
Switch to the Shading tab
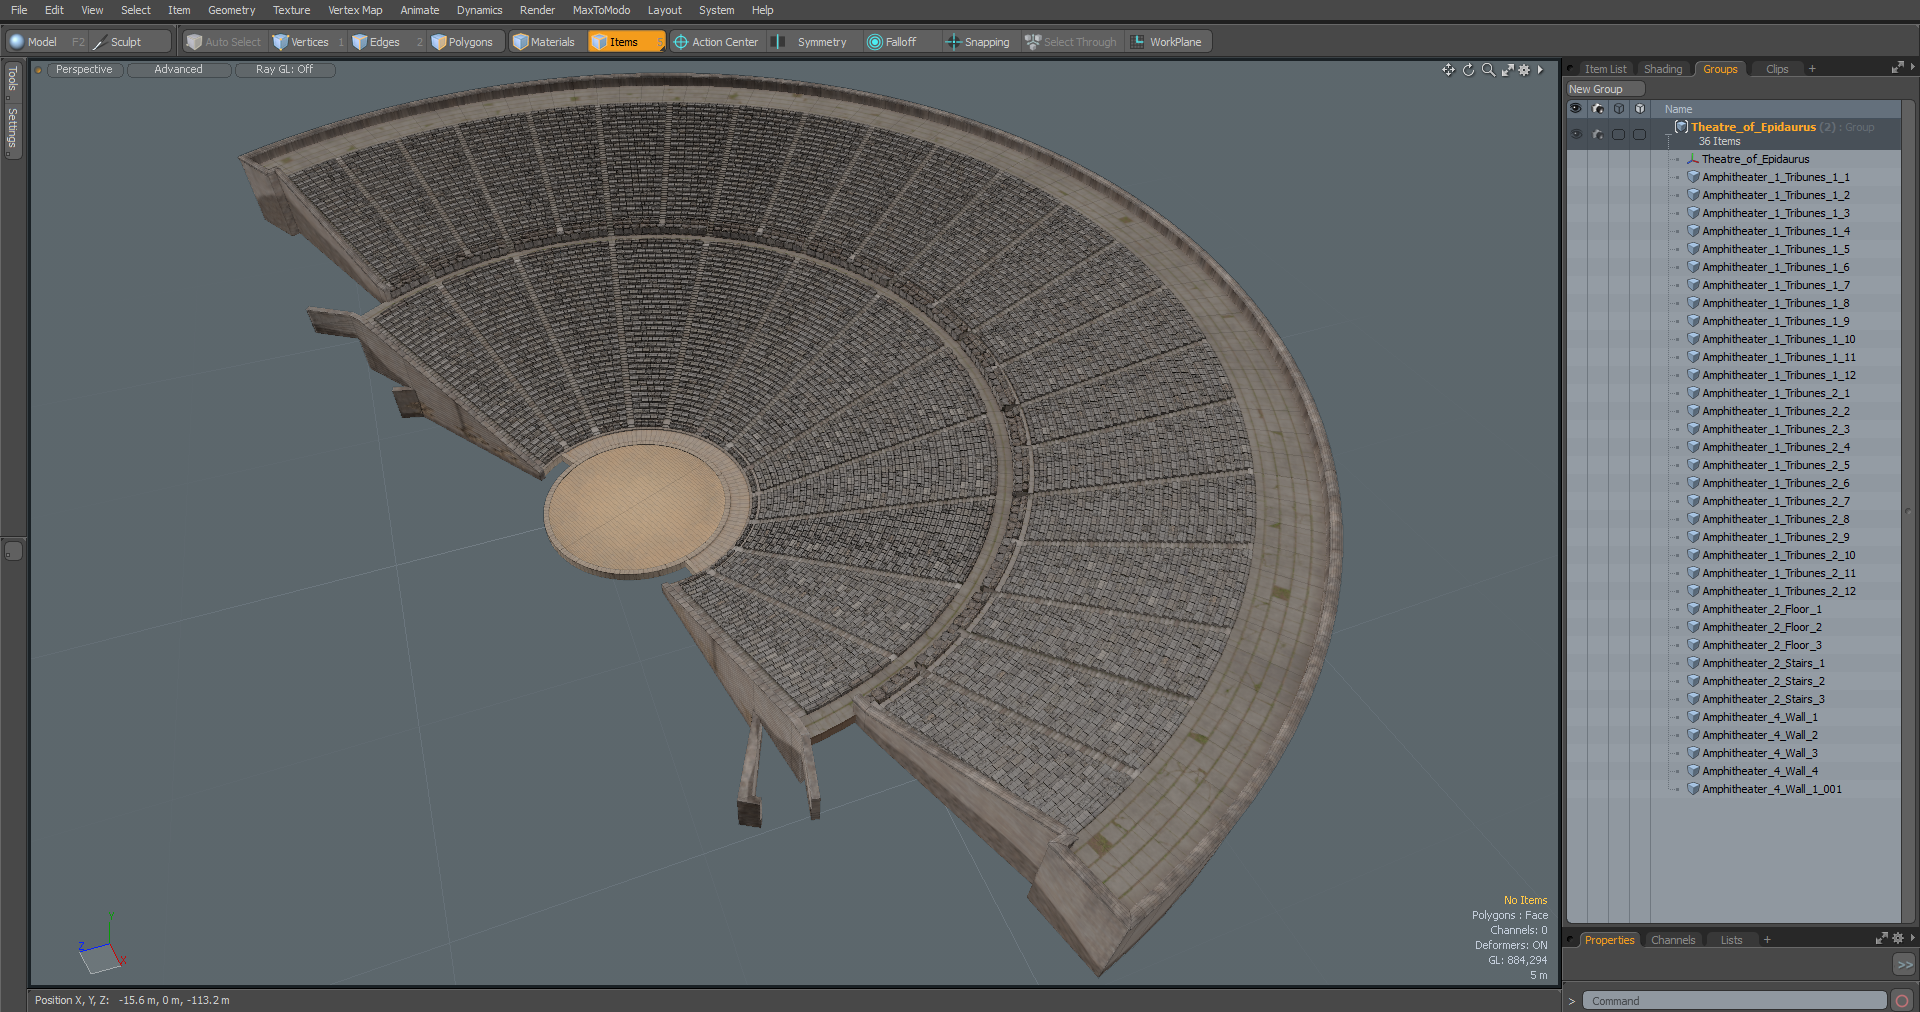pyautogui.click(x=1663, y=69)
